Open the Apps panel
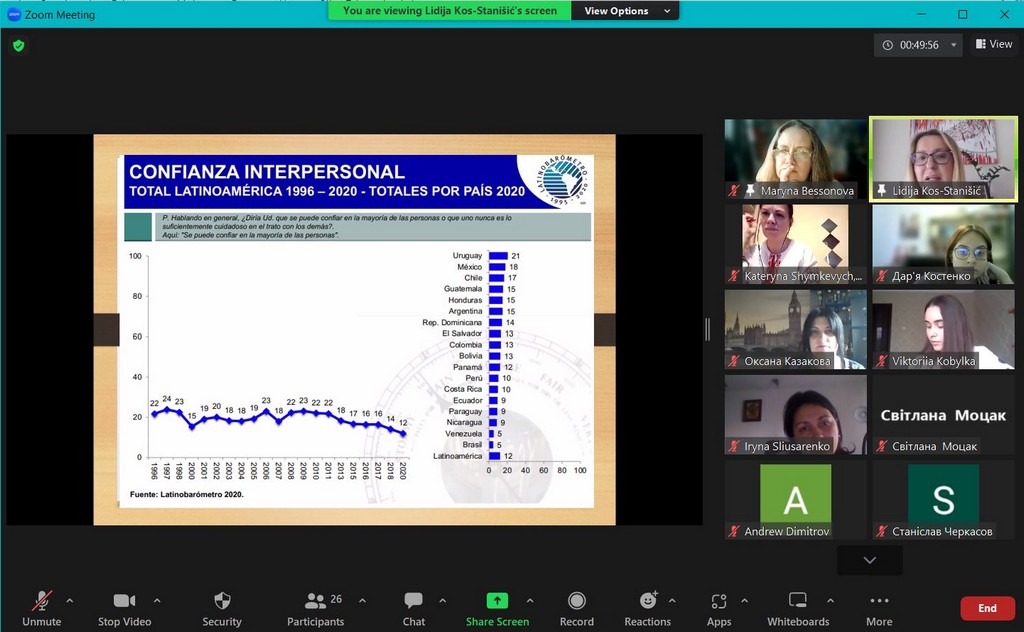Viewport: 1024px width, 632px height. click(x=719, y=608)
